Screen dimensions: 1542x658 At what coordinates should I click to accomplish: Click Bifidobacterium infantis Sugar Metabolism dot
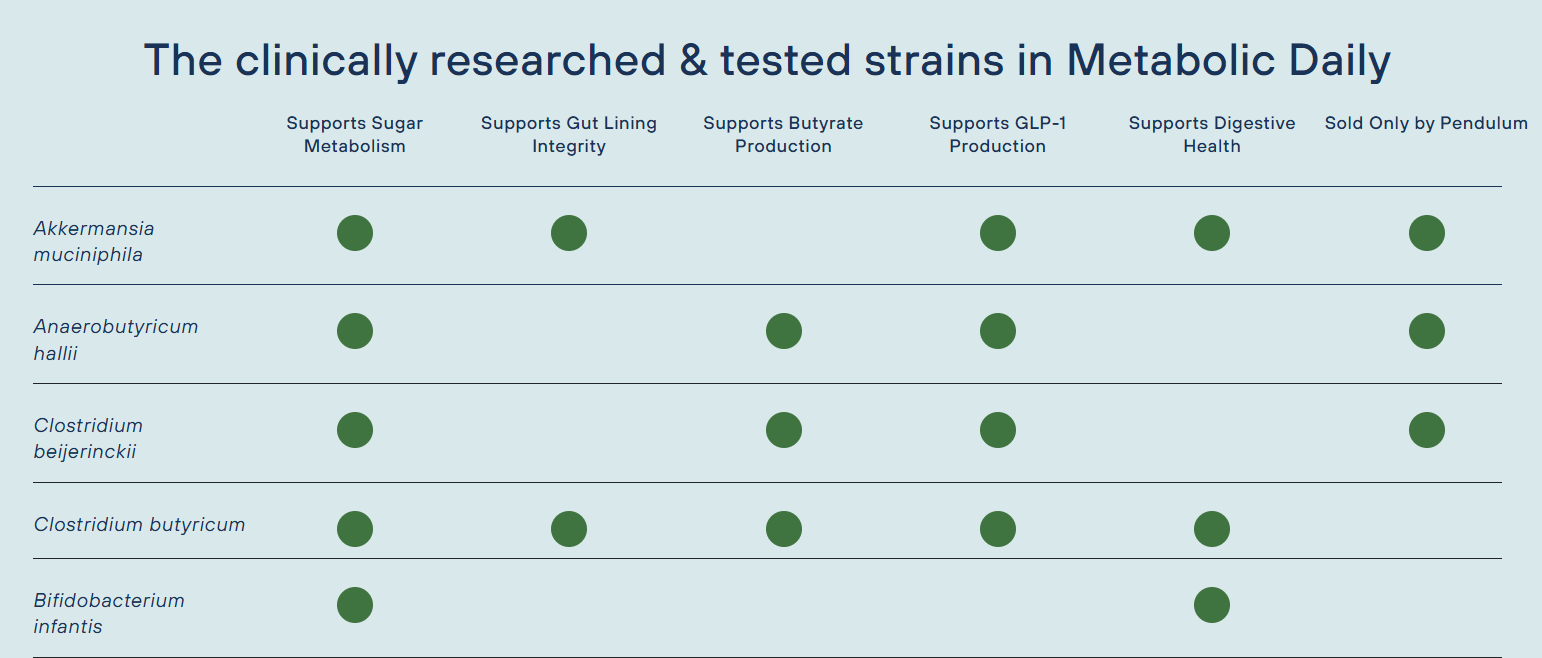pos(355,605)
